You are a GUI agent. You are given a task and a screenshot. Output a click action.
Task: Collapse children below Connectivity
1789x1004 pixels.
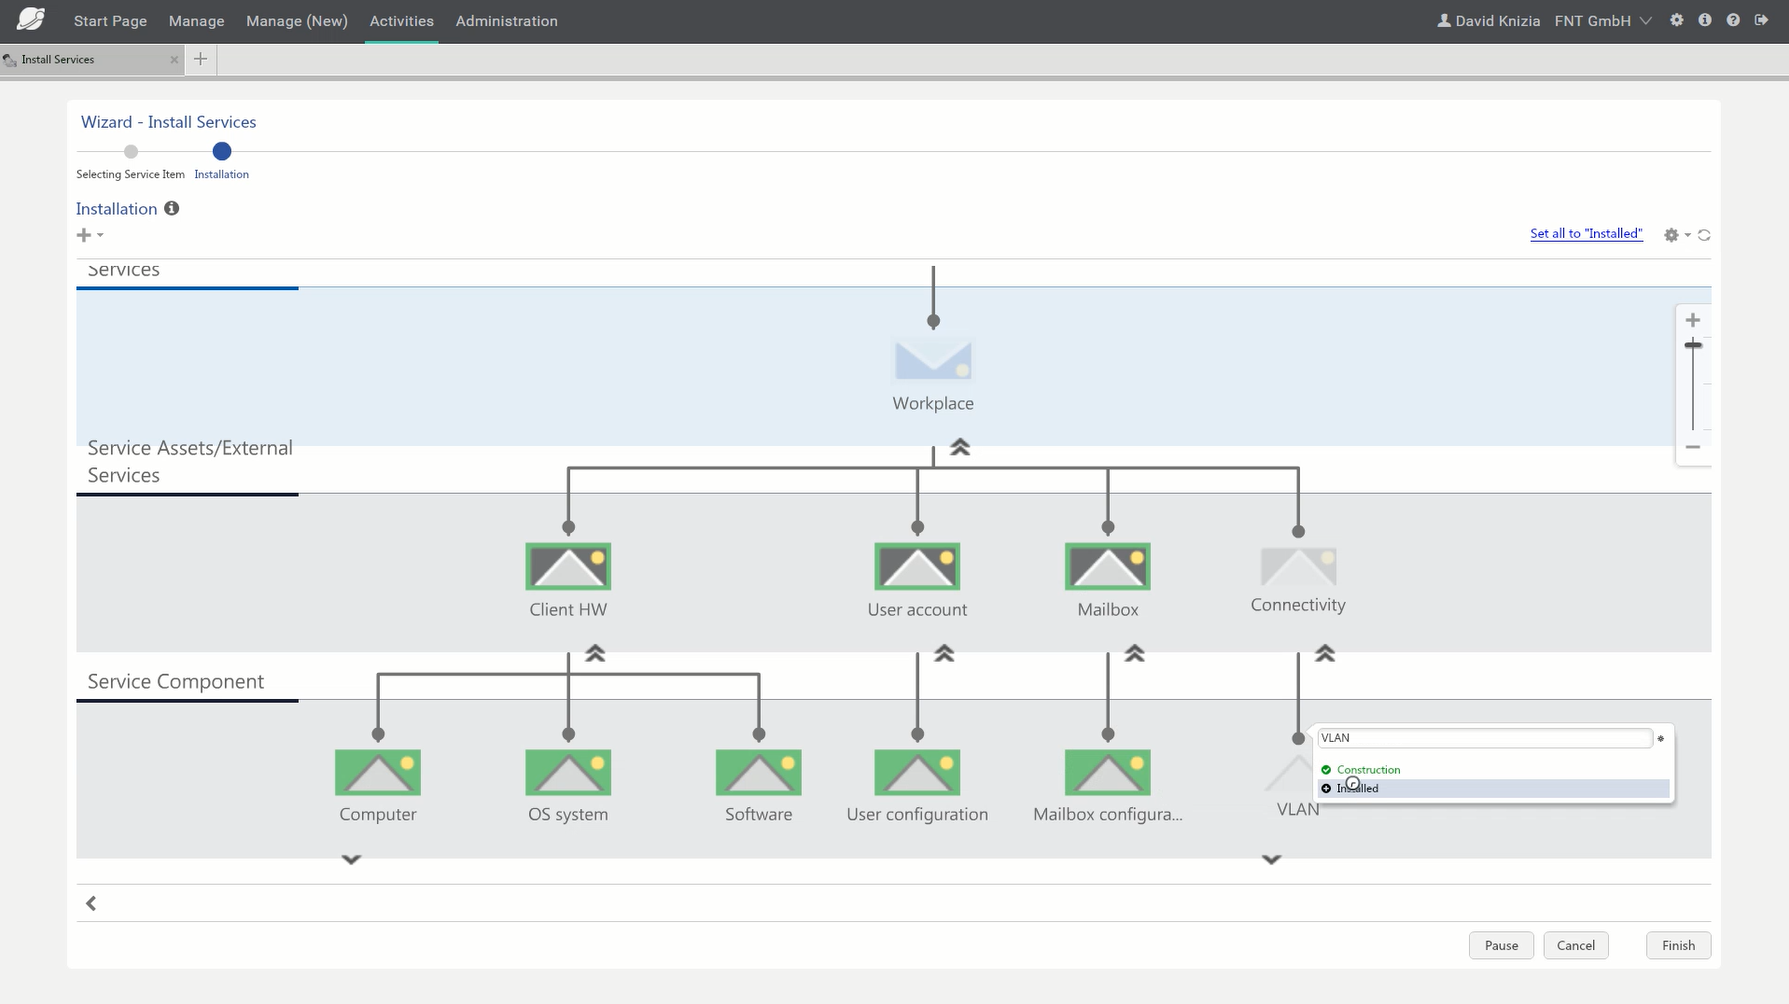pos(1325,653)
